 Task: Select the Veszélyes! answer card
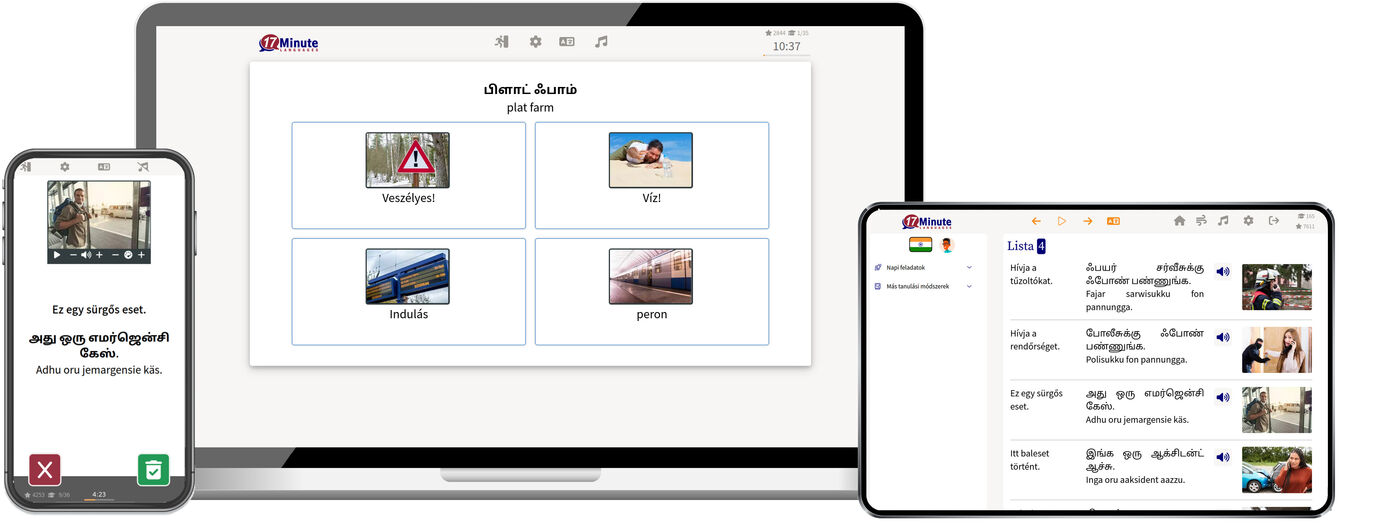(x=408, y=175)
